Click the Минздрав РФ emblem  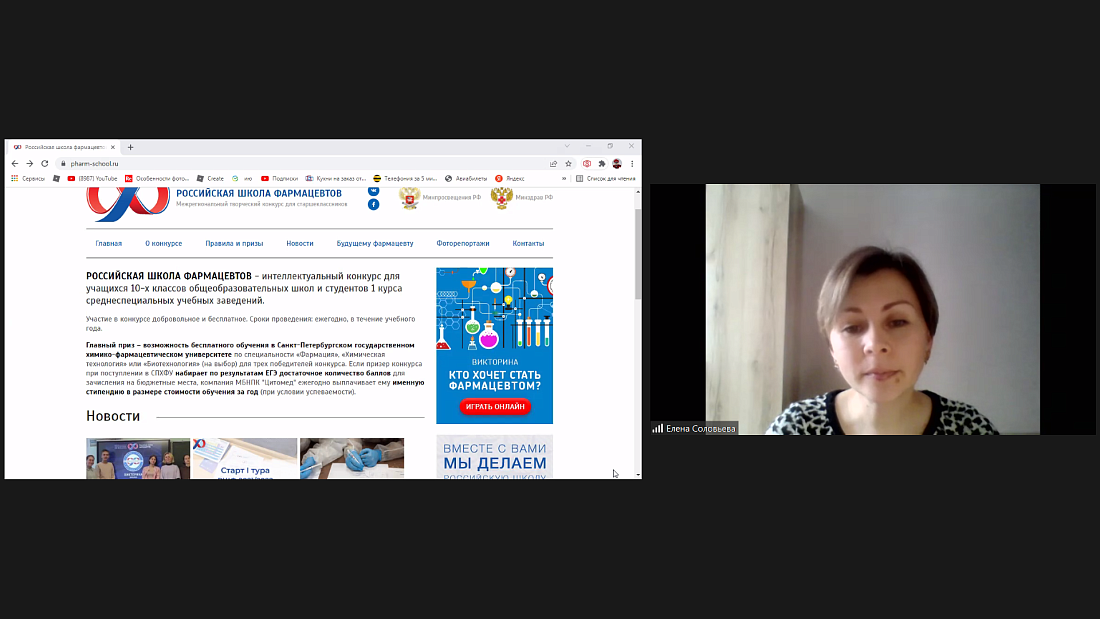click(x=501, y=197)
